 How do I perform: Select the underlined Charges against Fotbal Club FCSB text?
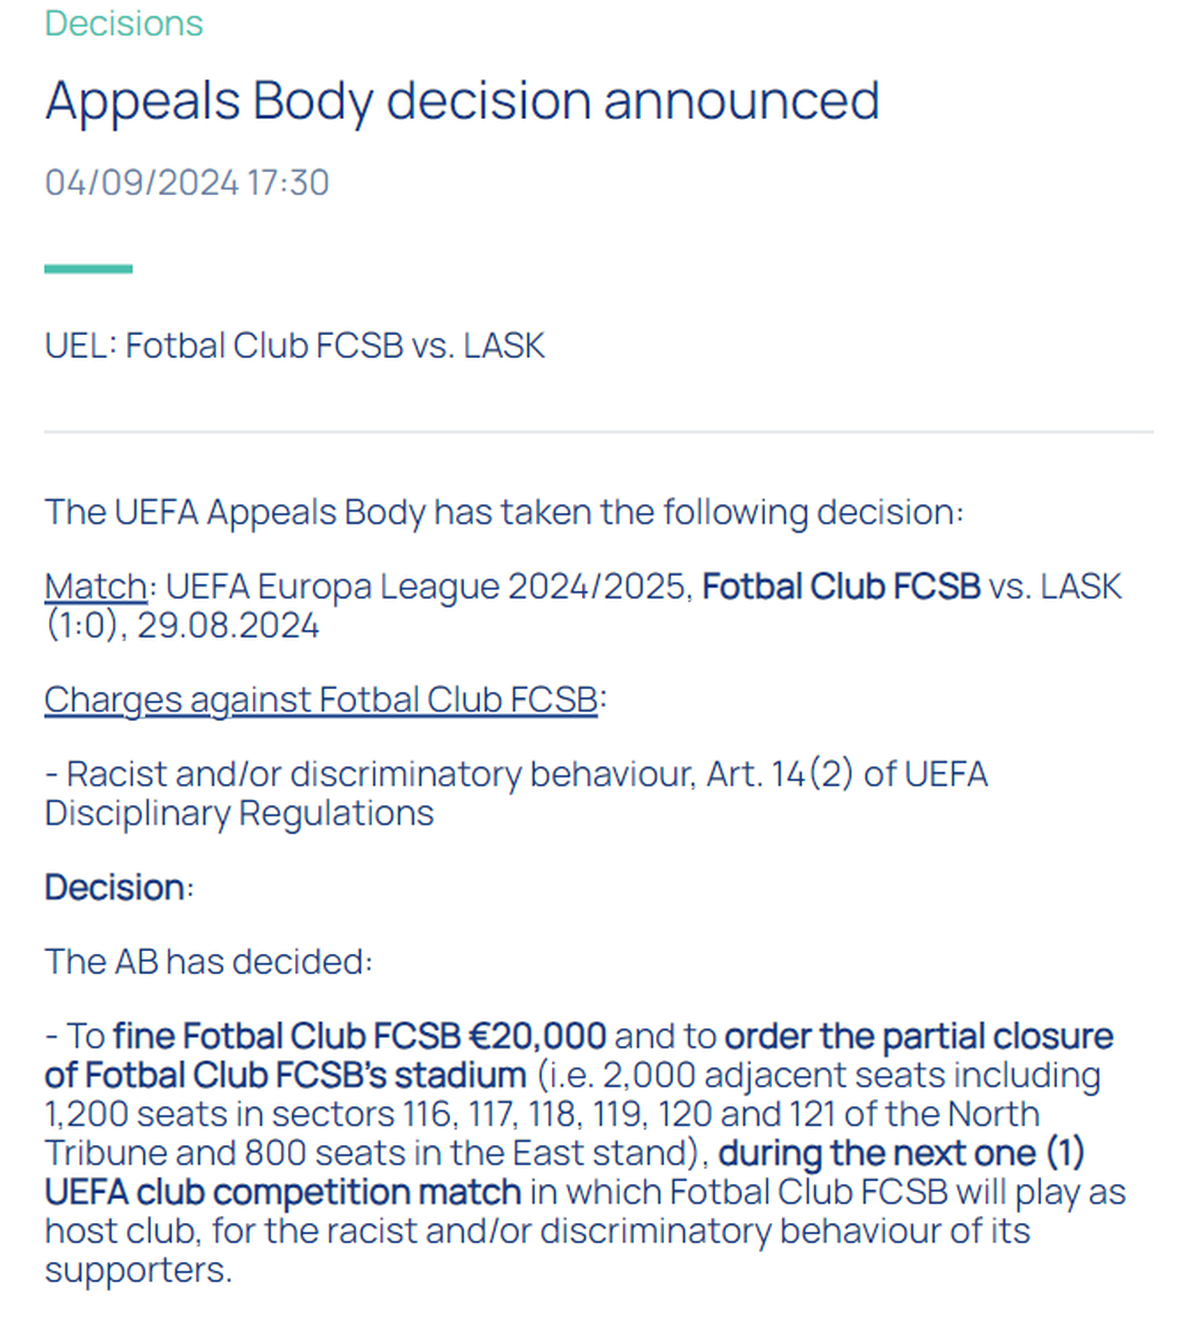(x=321, y=700)
